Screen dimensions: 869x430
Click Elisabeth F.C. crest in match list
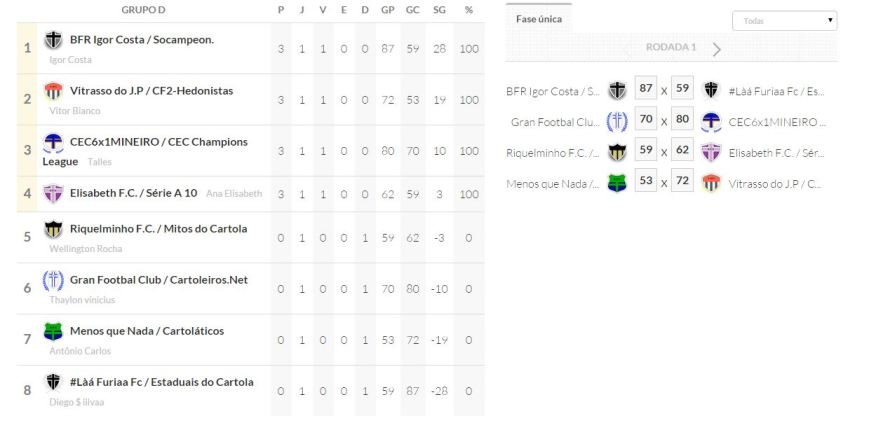point(711,152)
